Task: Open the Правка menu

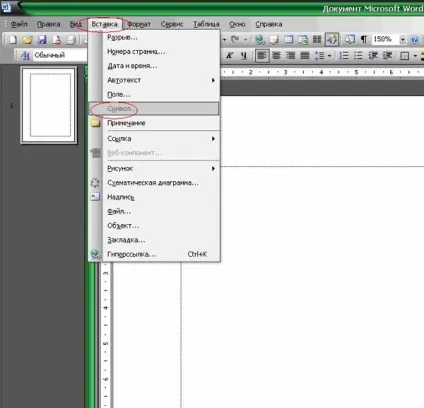Action: [49, 24]
